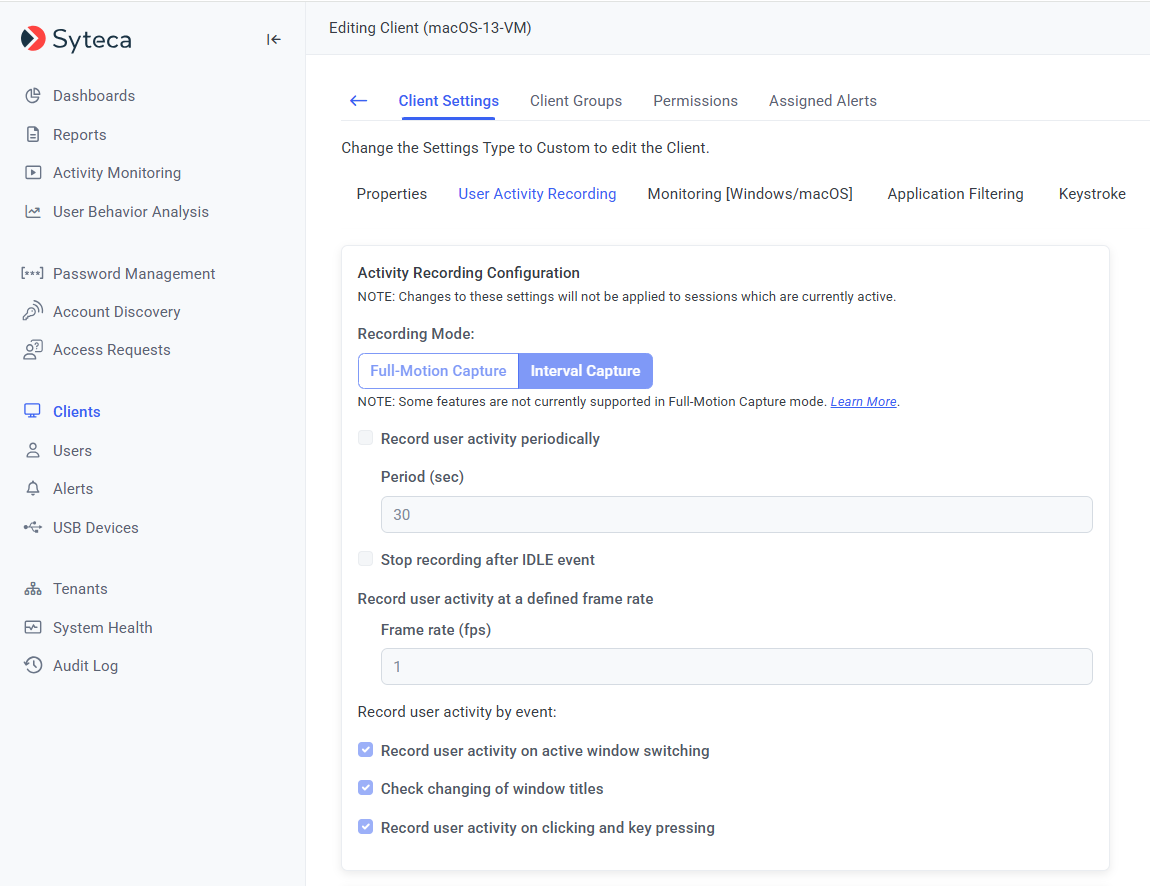
Task: Collapse the sidebar navigation panel
Action: pos(273,39)
